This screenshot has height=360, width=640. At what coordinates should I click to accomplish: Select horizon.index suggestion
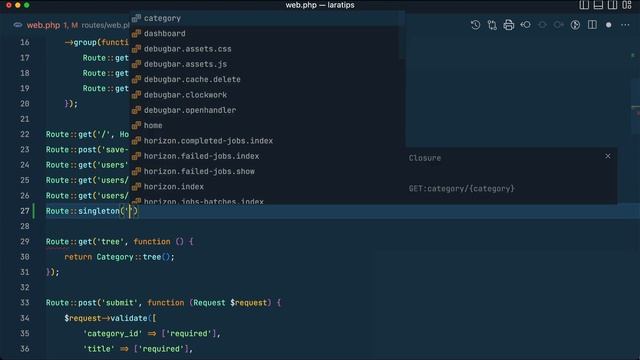pyautogui.click(x=267, y=187)
